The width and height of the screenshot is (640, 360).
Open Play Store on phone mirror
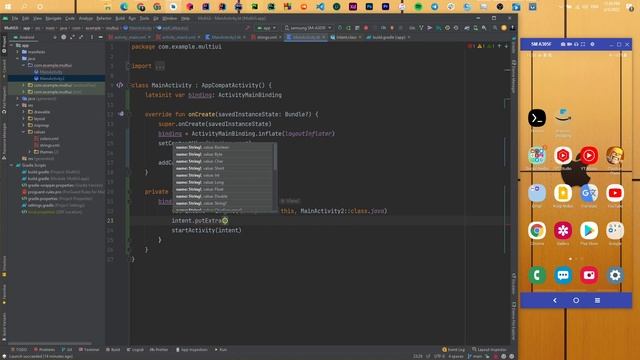pyautogui.click(x=589, y=231)
